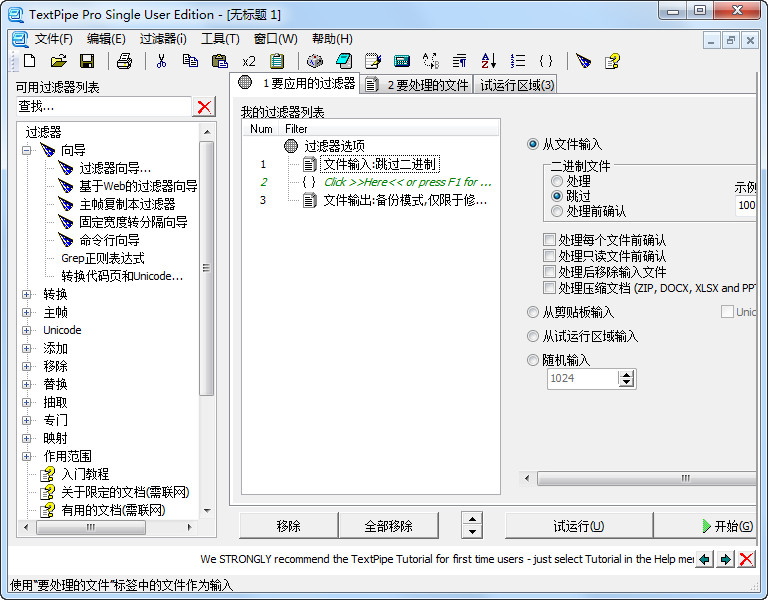Screen dimensions: 768x600
Task: Collapse the 向导 tree node
Action: tap(26, 150)
